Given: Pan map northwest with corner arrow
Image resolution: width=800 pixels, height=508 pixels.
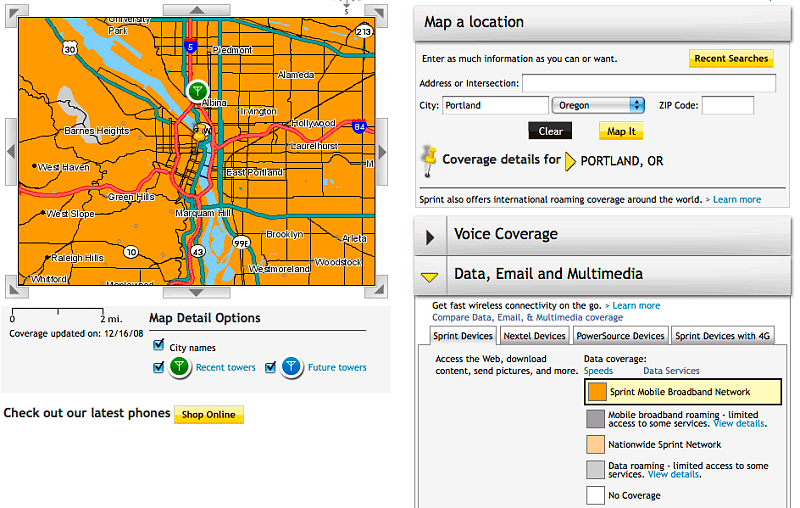Looking at the screenshot, I should pyautogui.click(x=17, y=14).
